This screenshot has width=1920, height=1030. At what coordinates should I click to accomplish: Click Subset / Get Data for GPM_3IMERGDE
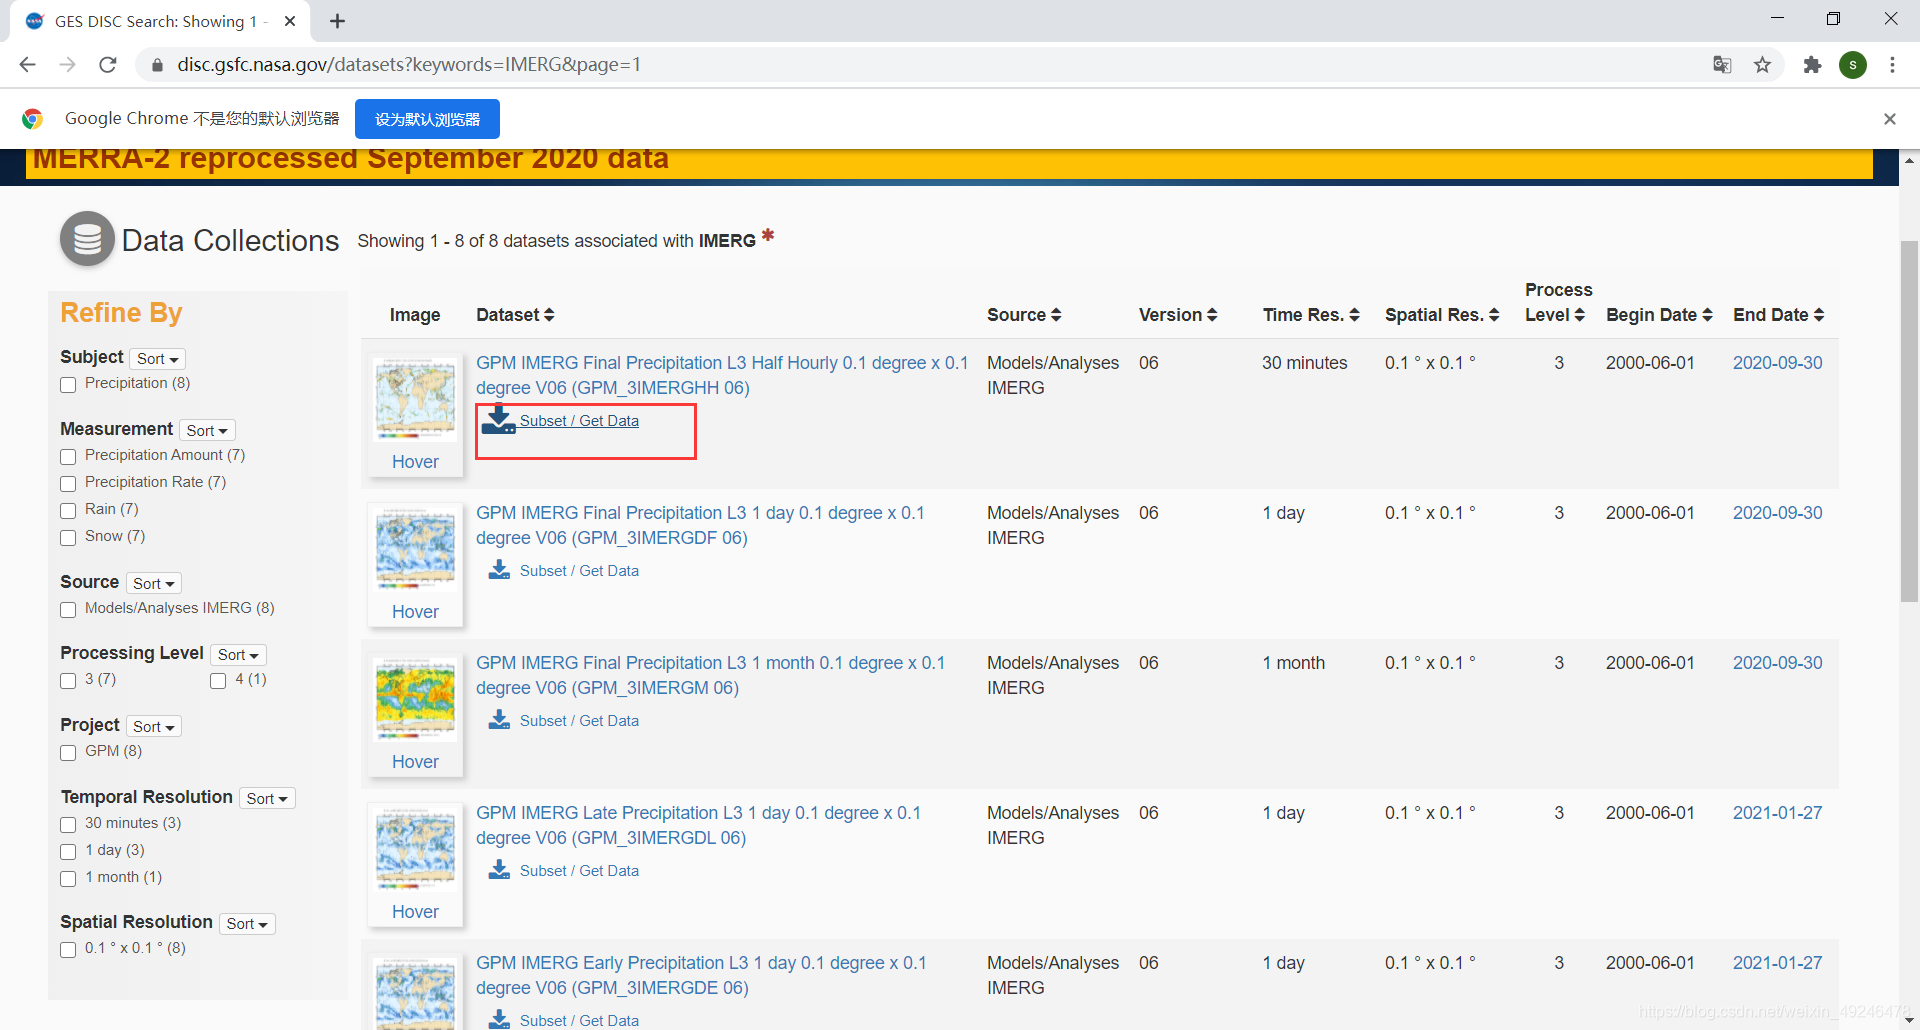579,1020
